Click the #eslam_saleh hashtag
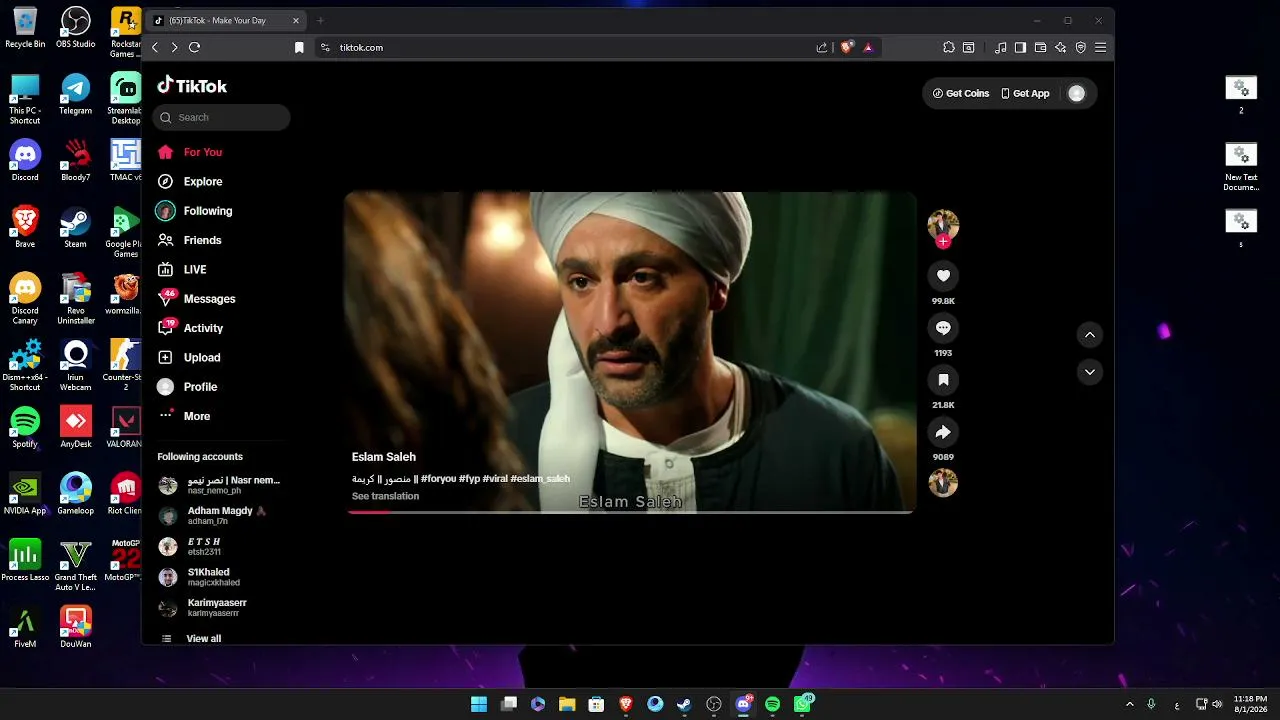Image resolution: width=1280 pixels, height=720 pixels. [540, 479]
